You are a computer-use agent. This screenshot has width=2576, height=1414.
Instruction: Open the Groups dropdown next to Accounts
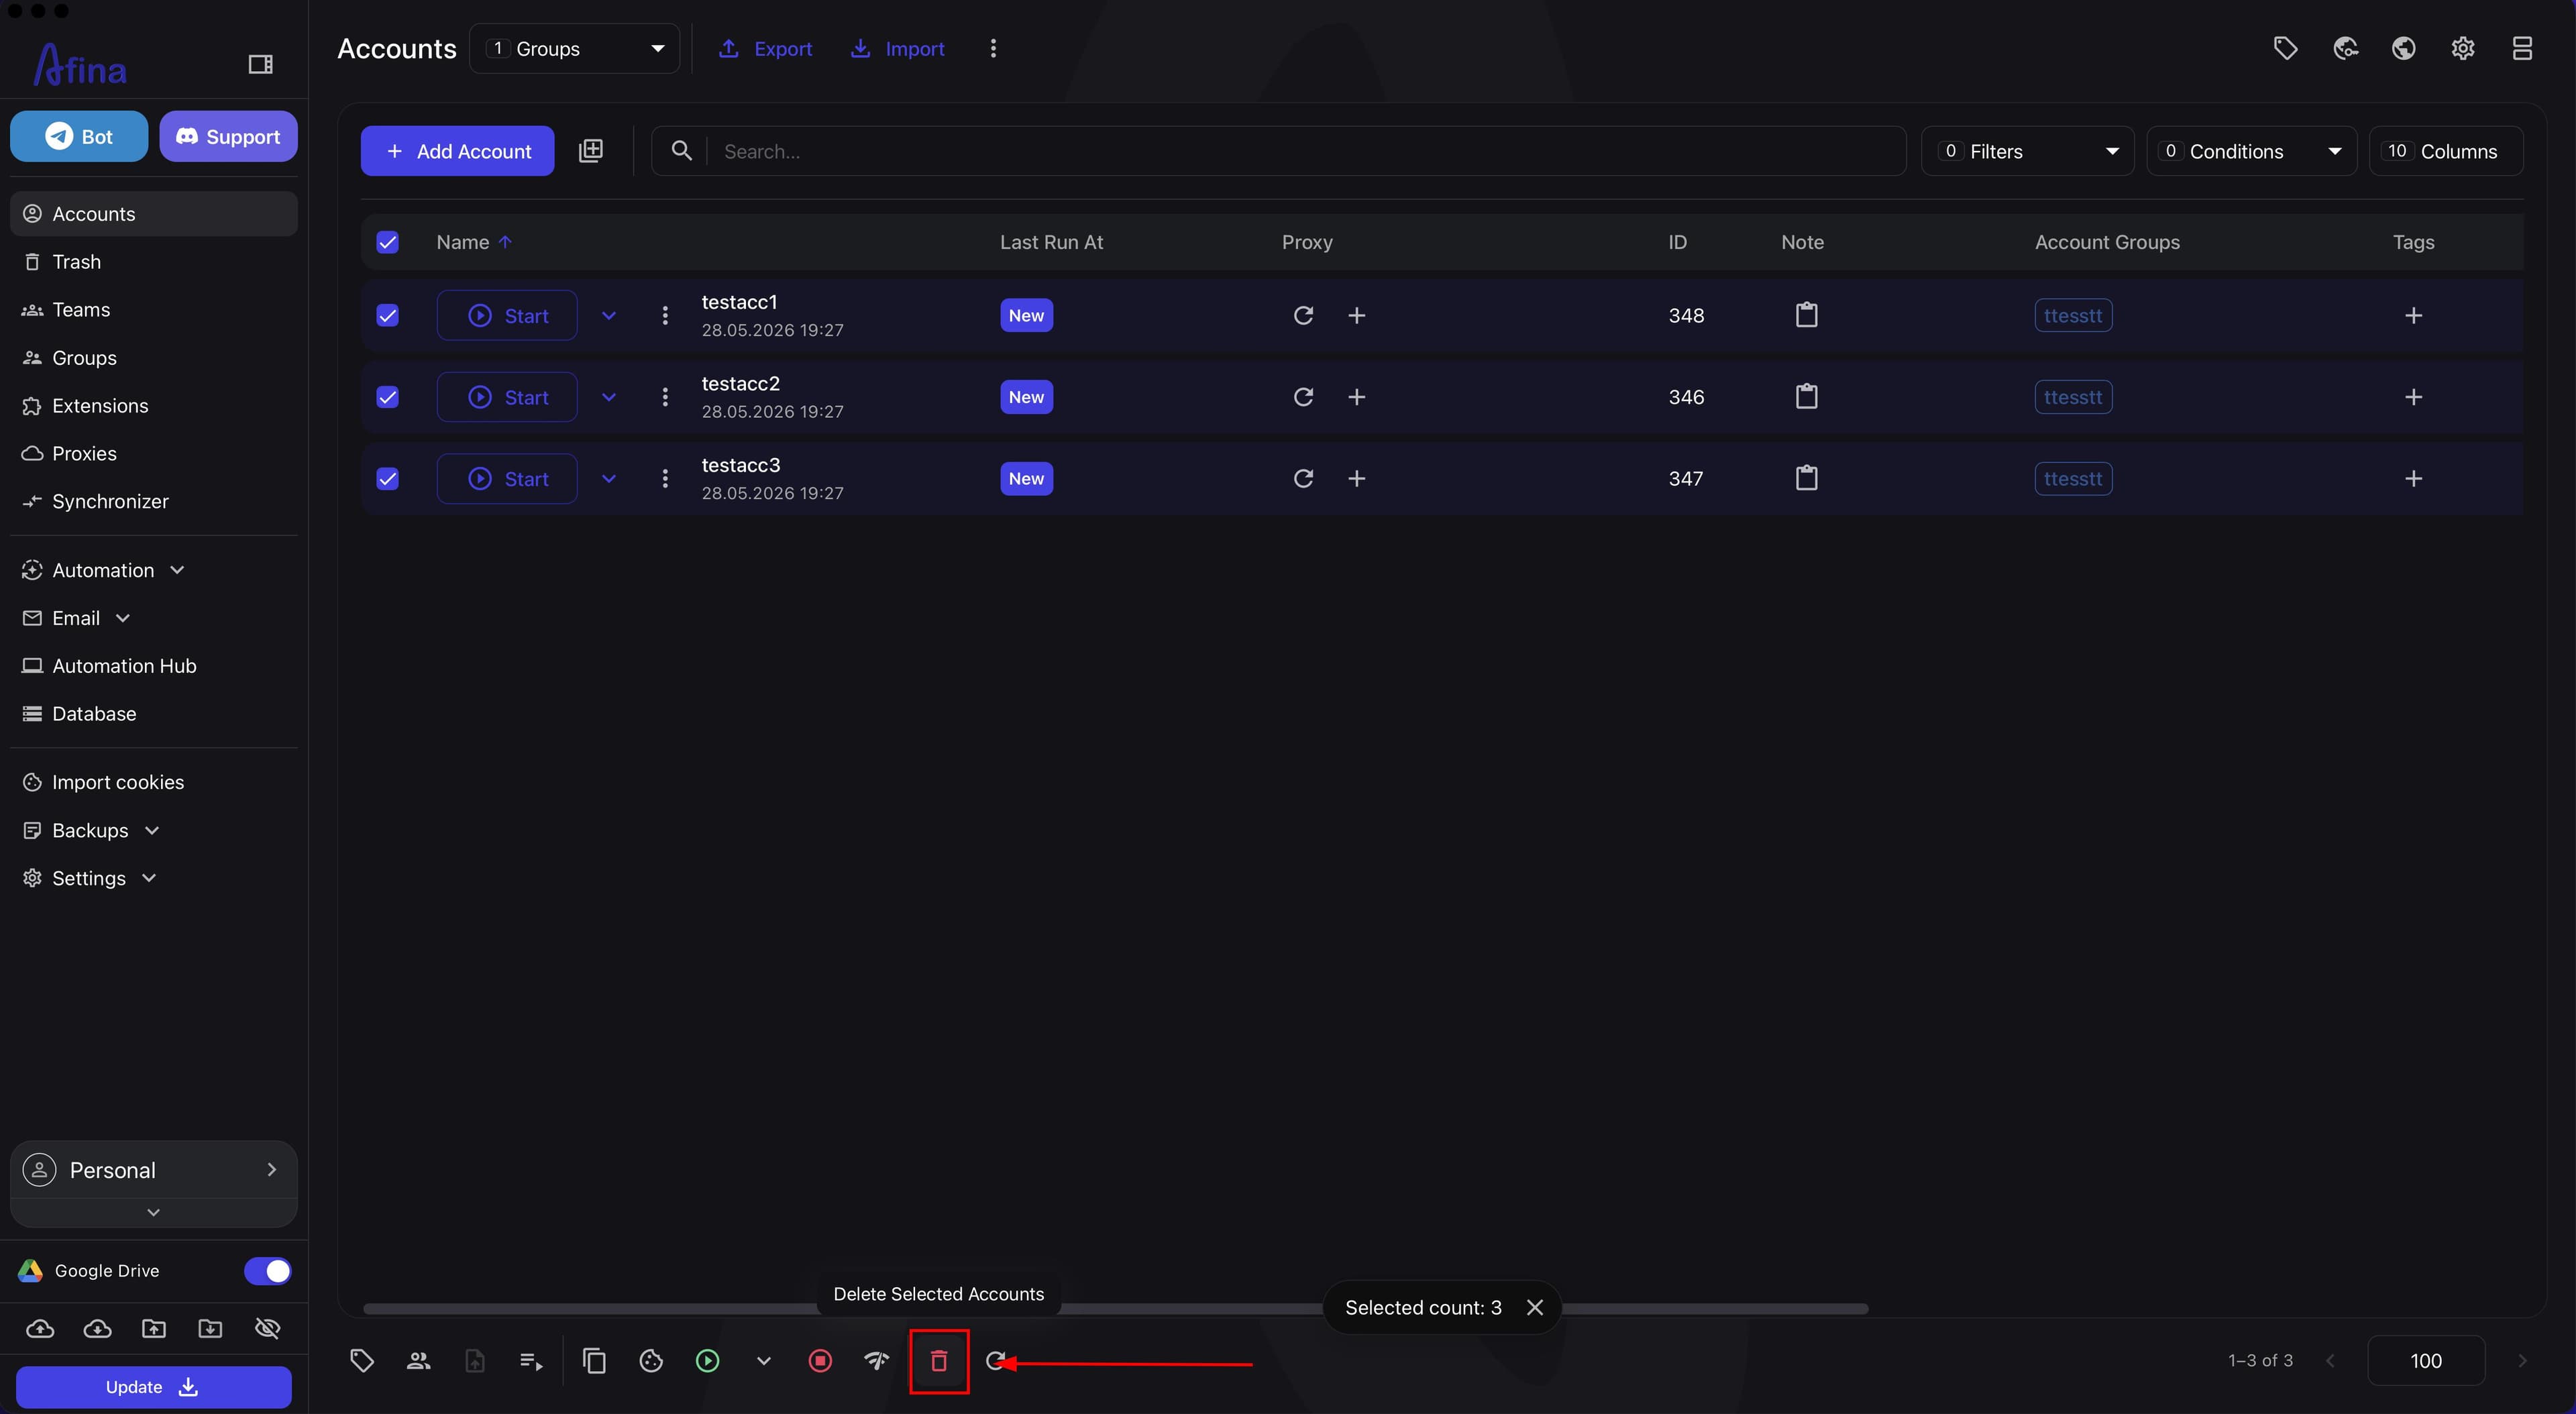pyautogui.click(x=574, y=48)
